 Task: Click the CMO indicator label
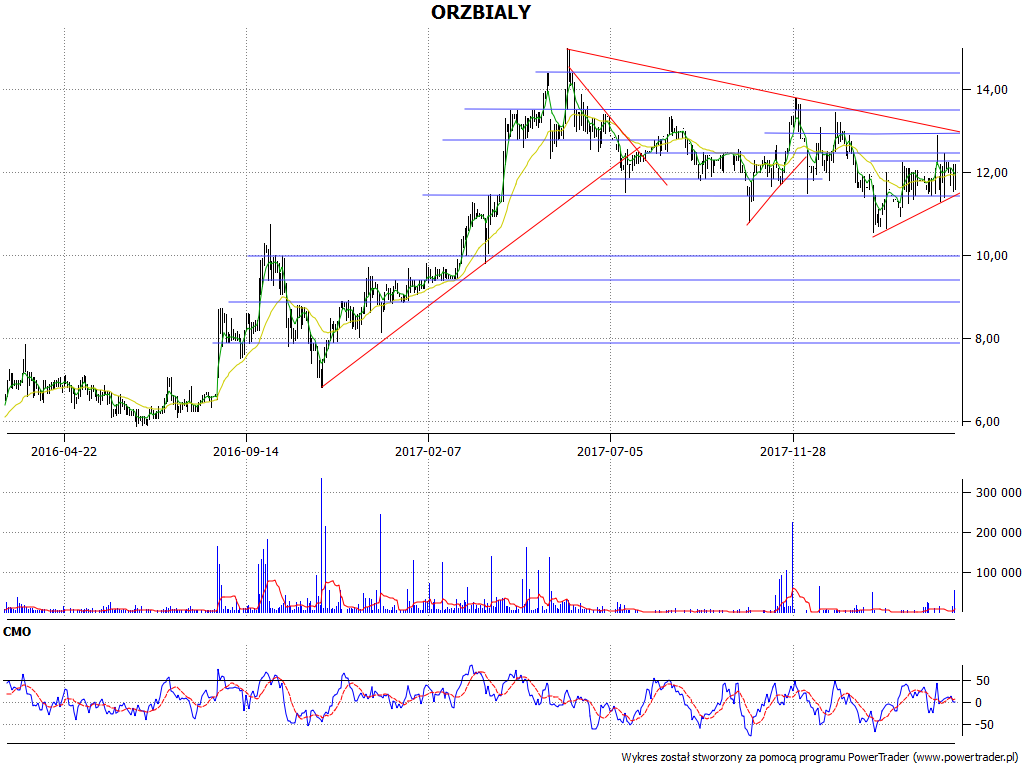click(17, 632)
